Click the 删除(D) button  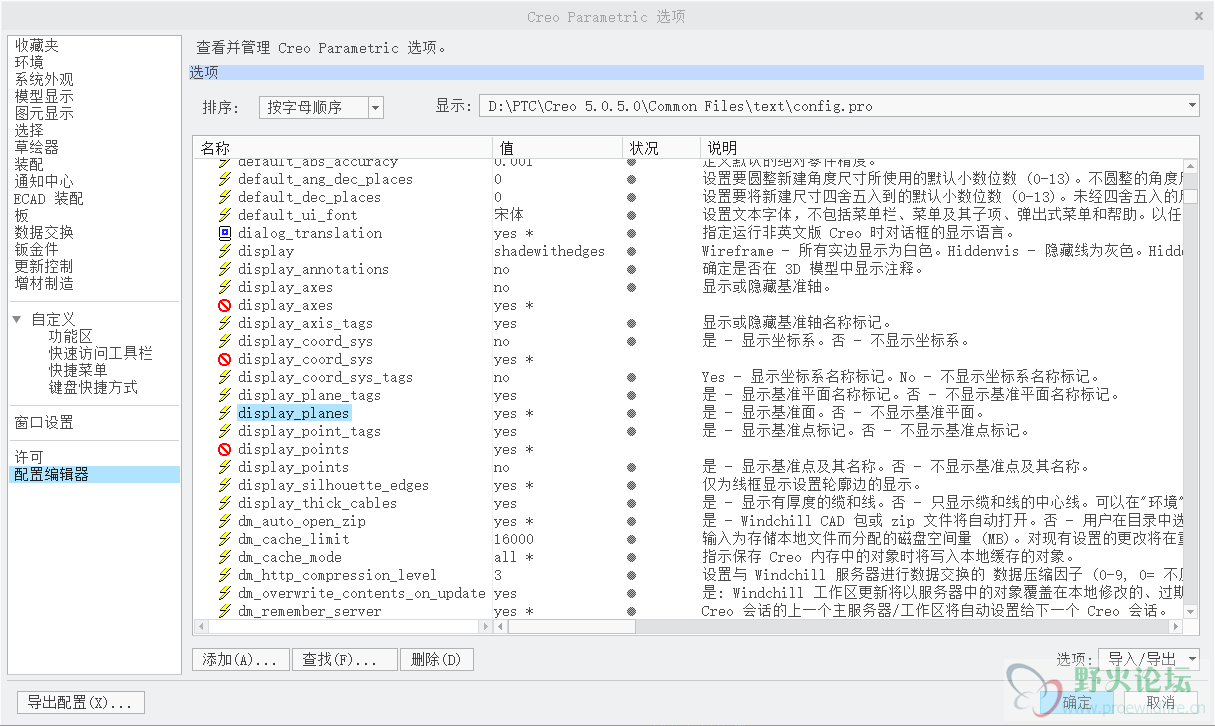point(436,660)
